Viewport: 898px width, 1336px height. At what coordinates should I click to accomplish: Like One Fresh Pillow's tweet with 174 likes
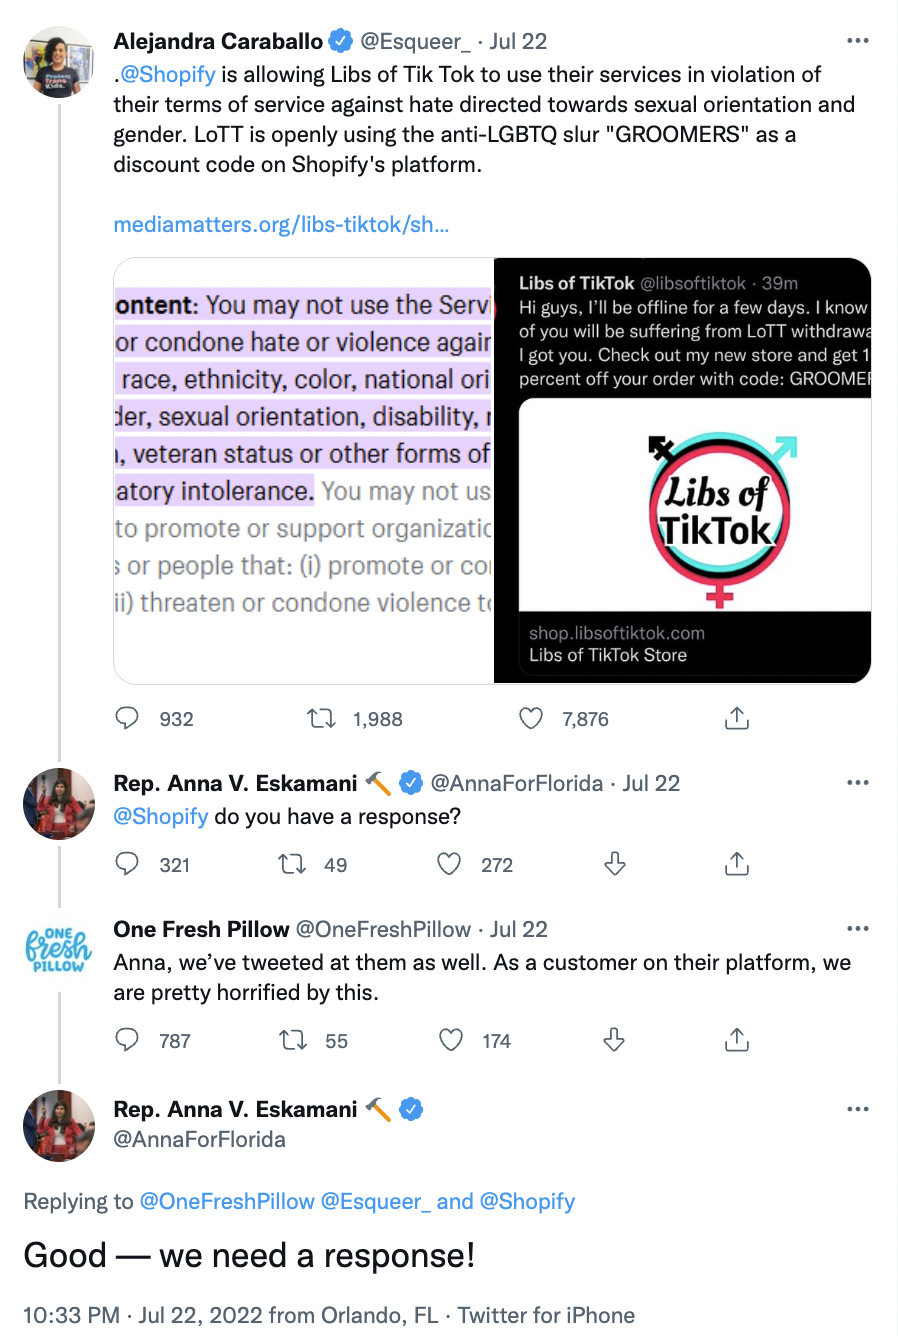pyautogui.click(x=451, y=1040)
